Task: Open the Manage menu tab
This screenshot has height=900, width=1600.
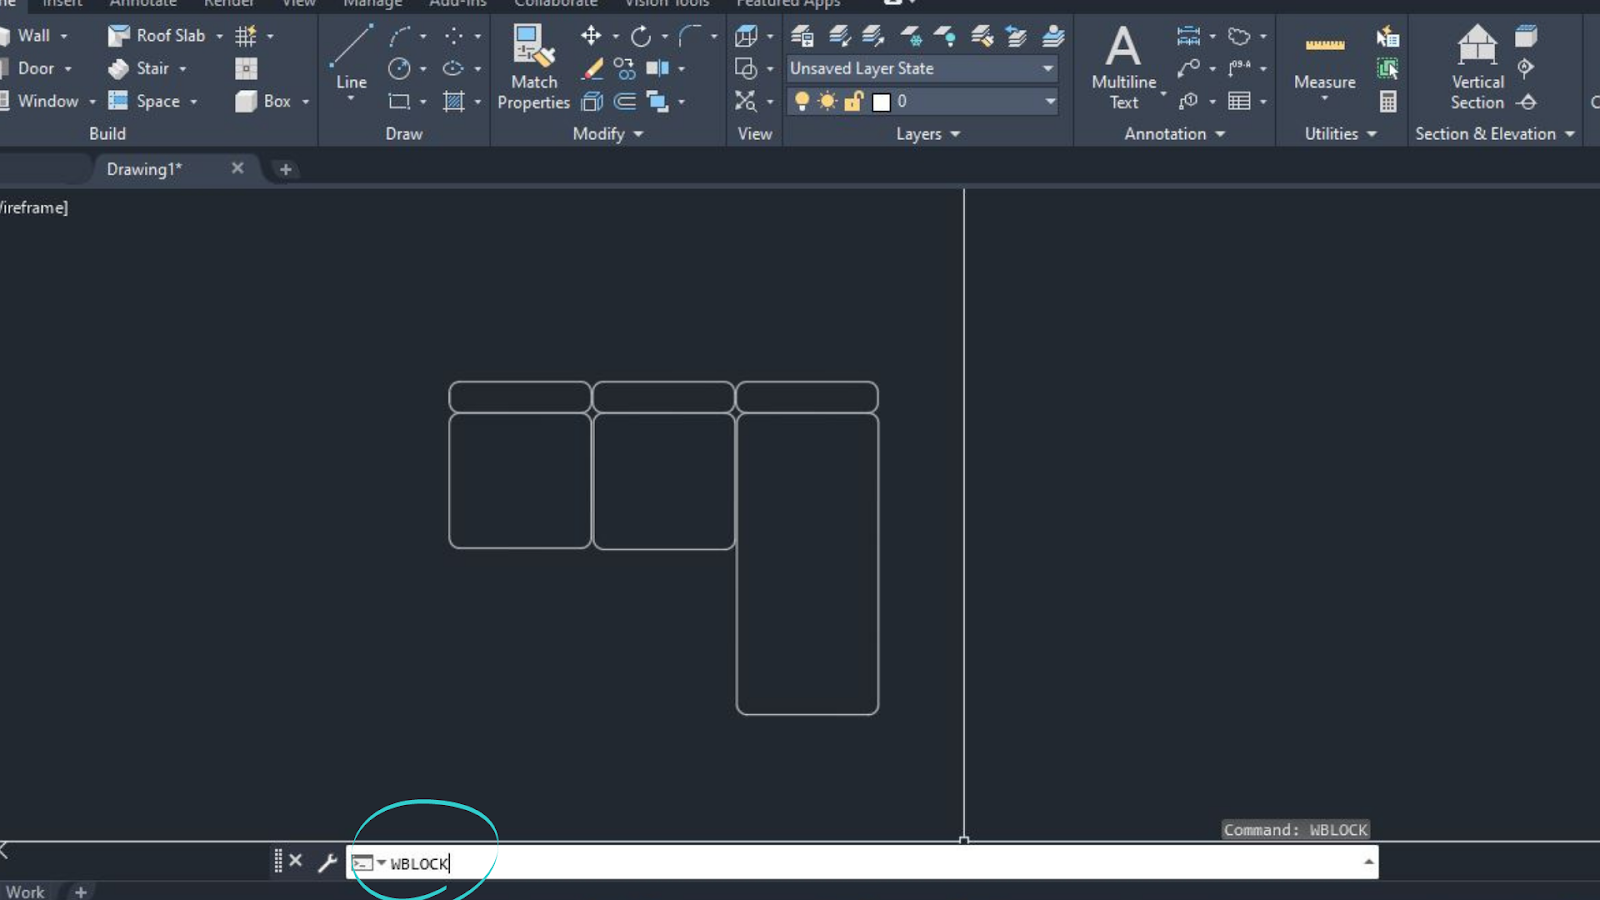Action: point(371,4)
